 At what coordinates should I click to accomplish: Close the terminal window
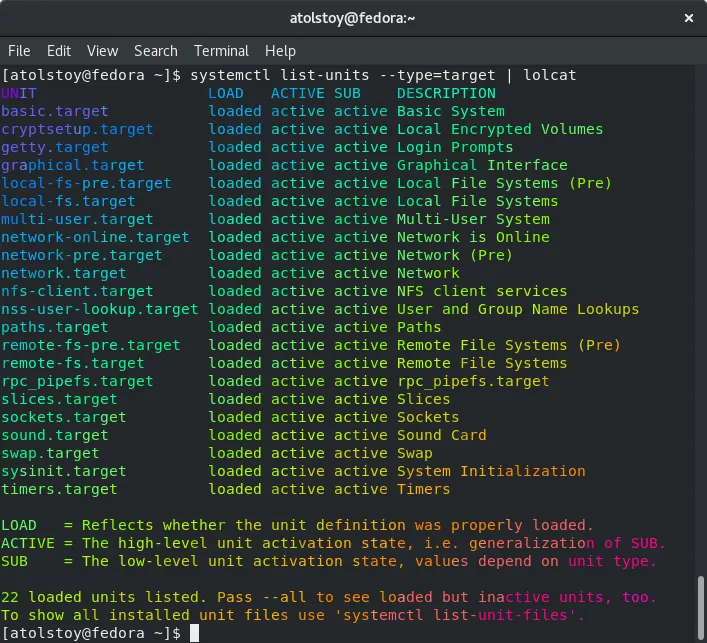(x=685, y=17)
